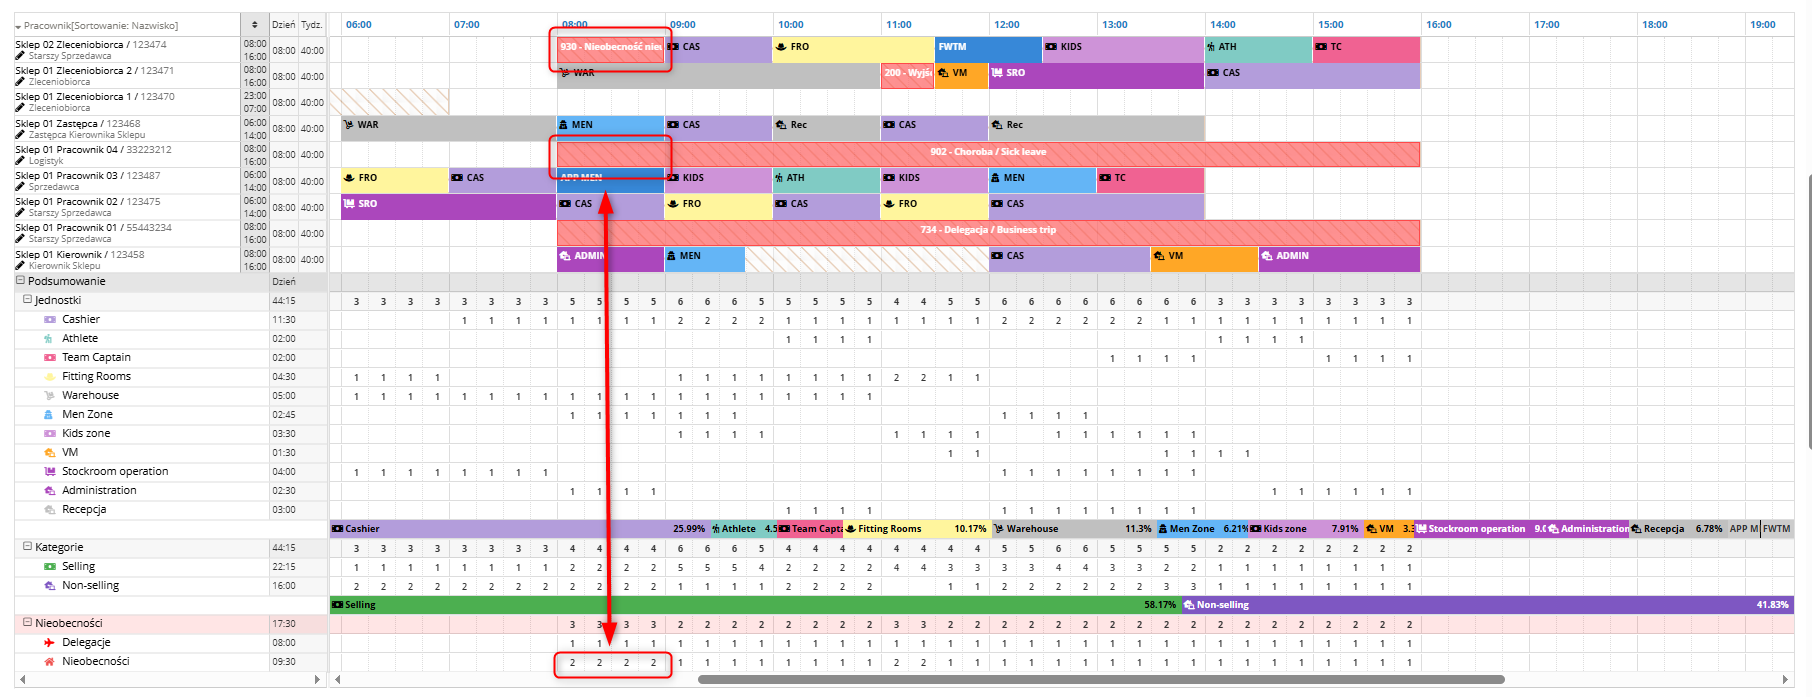Click the Administration icon in the summary
Image resolution: width=1812 pixels, height=697 pixels.
[49, 491]
